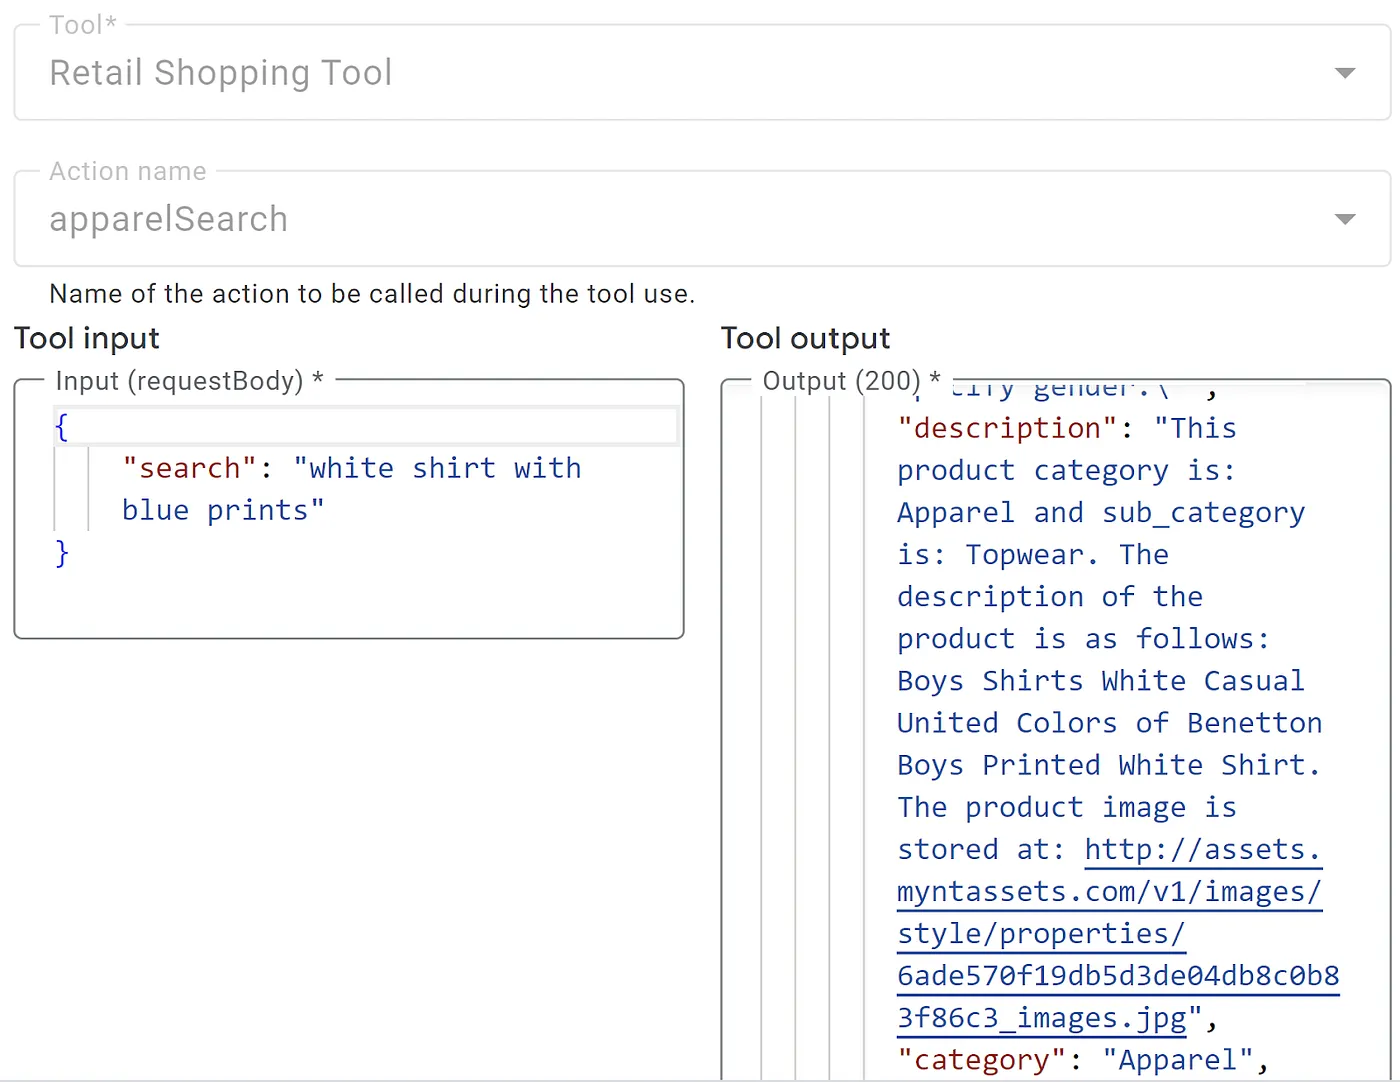Click the closing curly brace in input
1400x1082 pixels.
point(62,552)
